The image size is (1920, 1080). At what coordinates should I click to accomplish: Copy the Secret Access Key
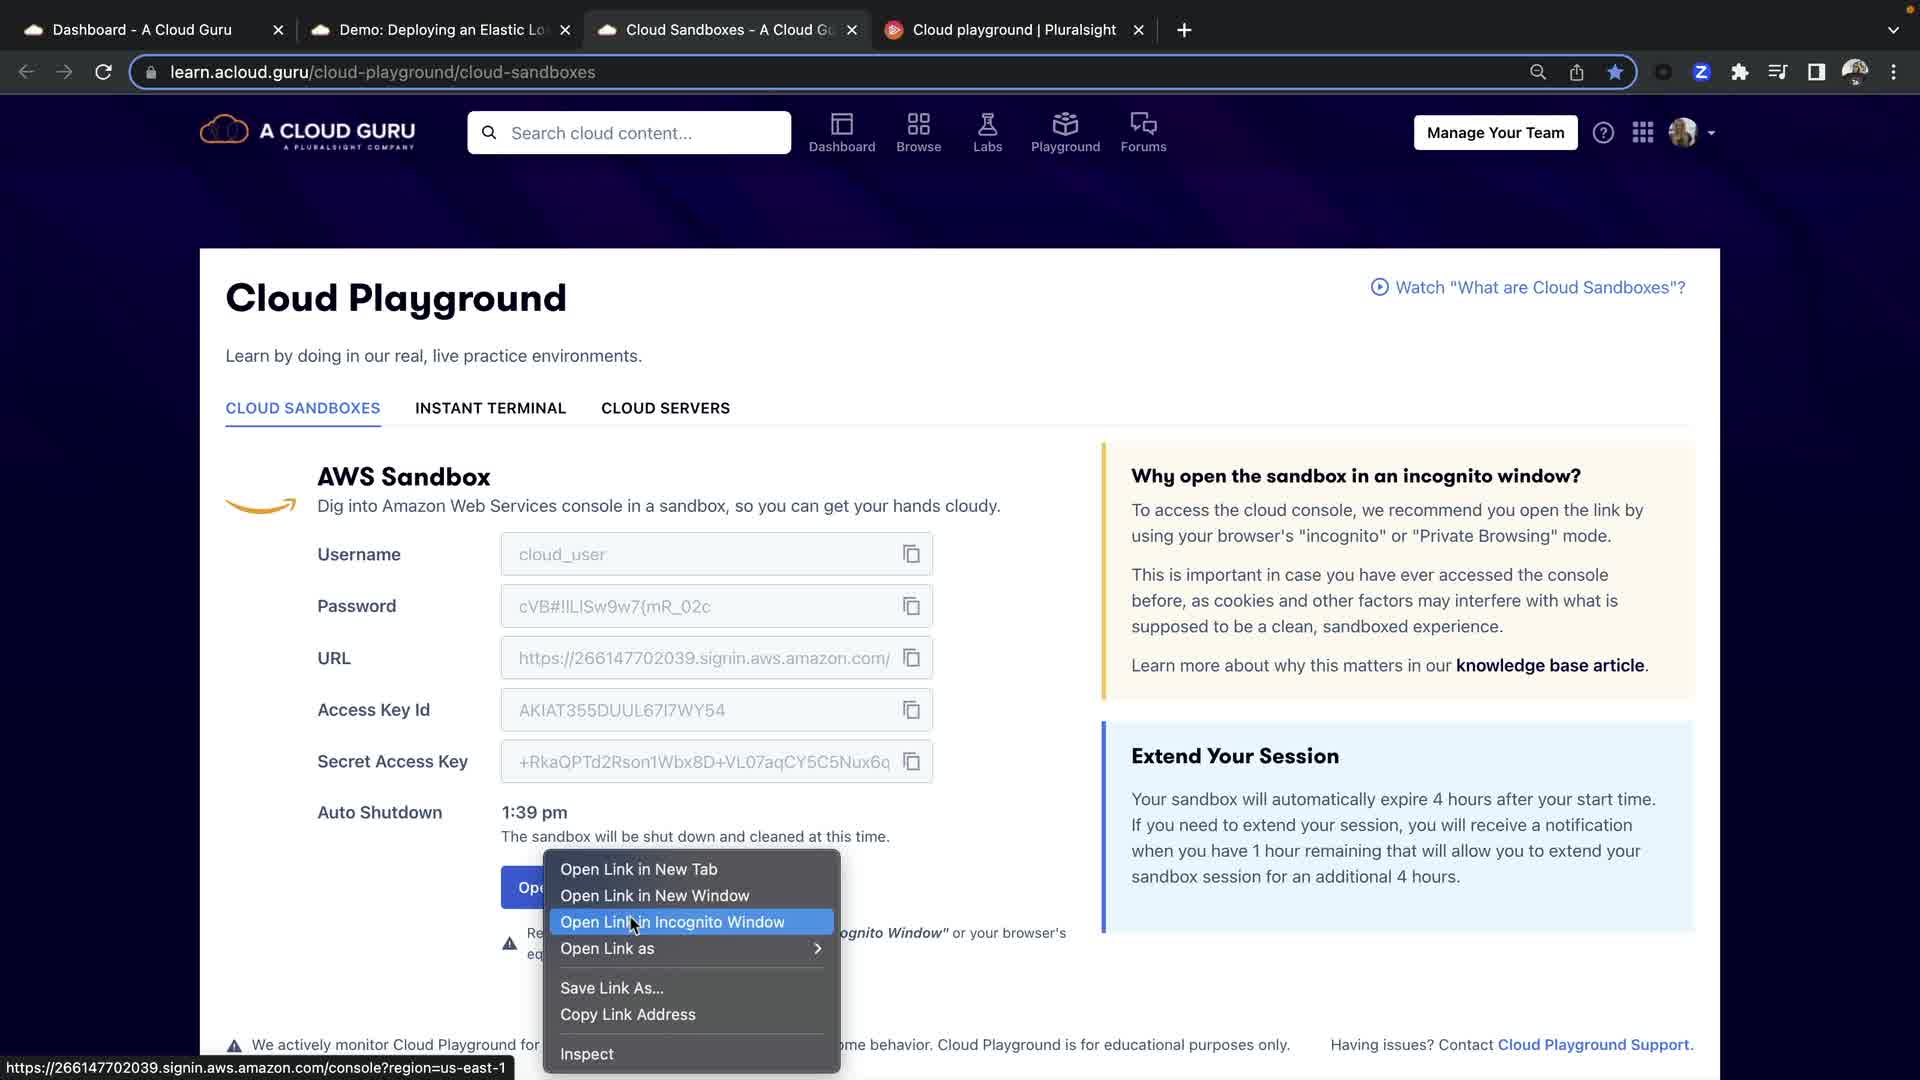point(911,762)
